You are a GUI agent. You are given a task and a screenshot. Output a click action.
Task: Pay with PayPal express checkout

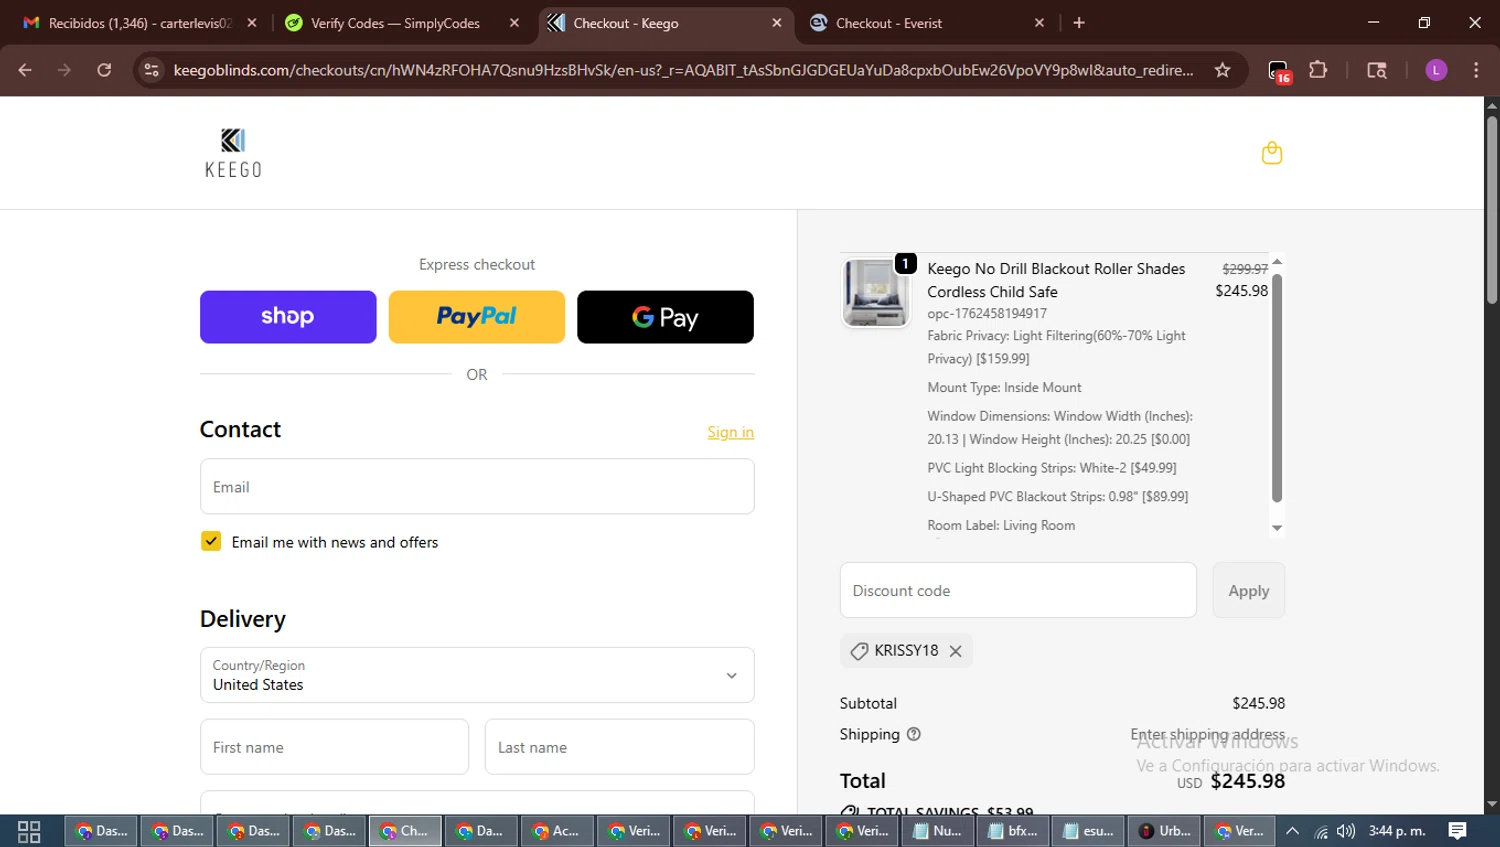click(x=477, y=317)
